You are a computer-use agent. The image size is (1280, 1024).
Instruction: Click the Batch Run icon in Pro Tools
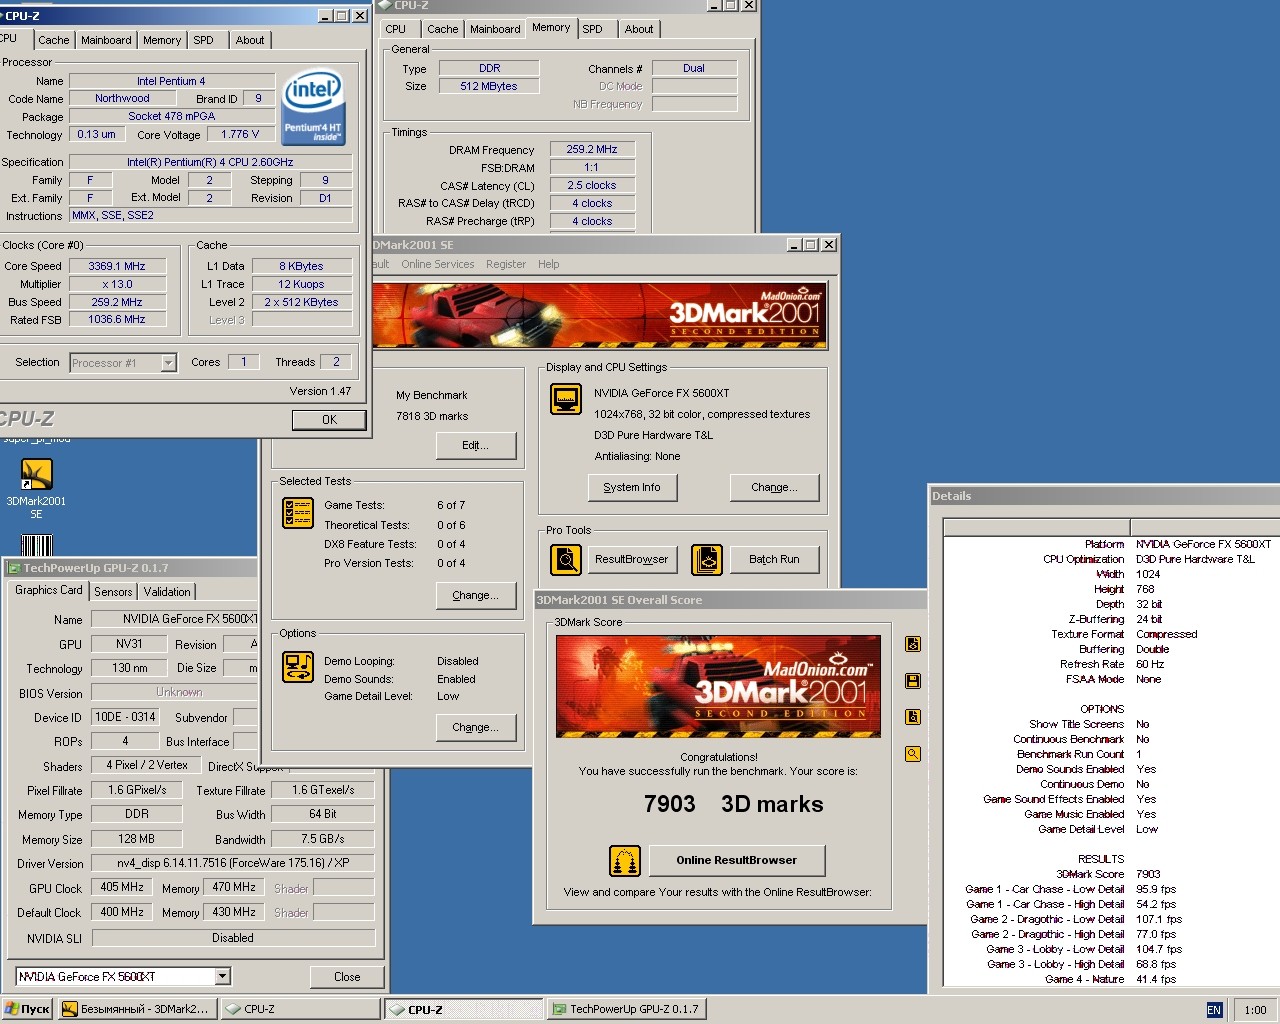point(707,559)
